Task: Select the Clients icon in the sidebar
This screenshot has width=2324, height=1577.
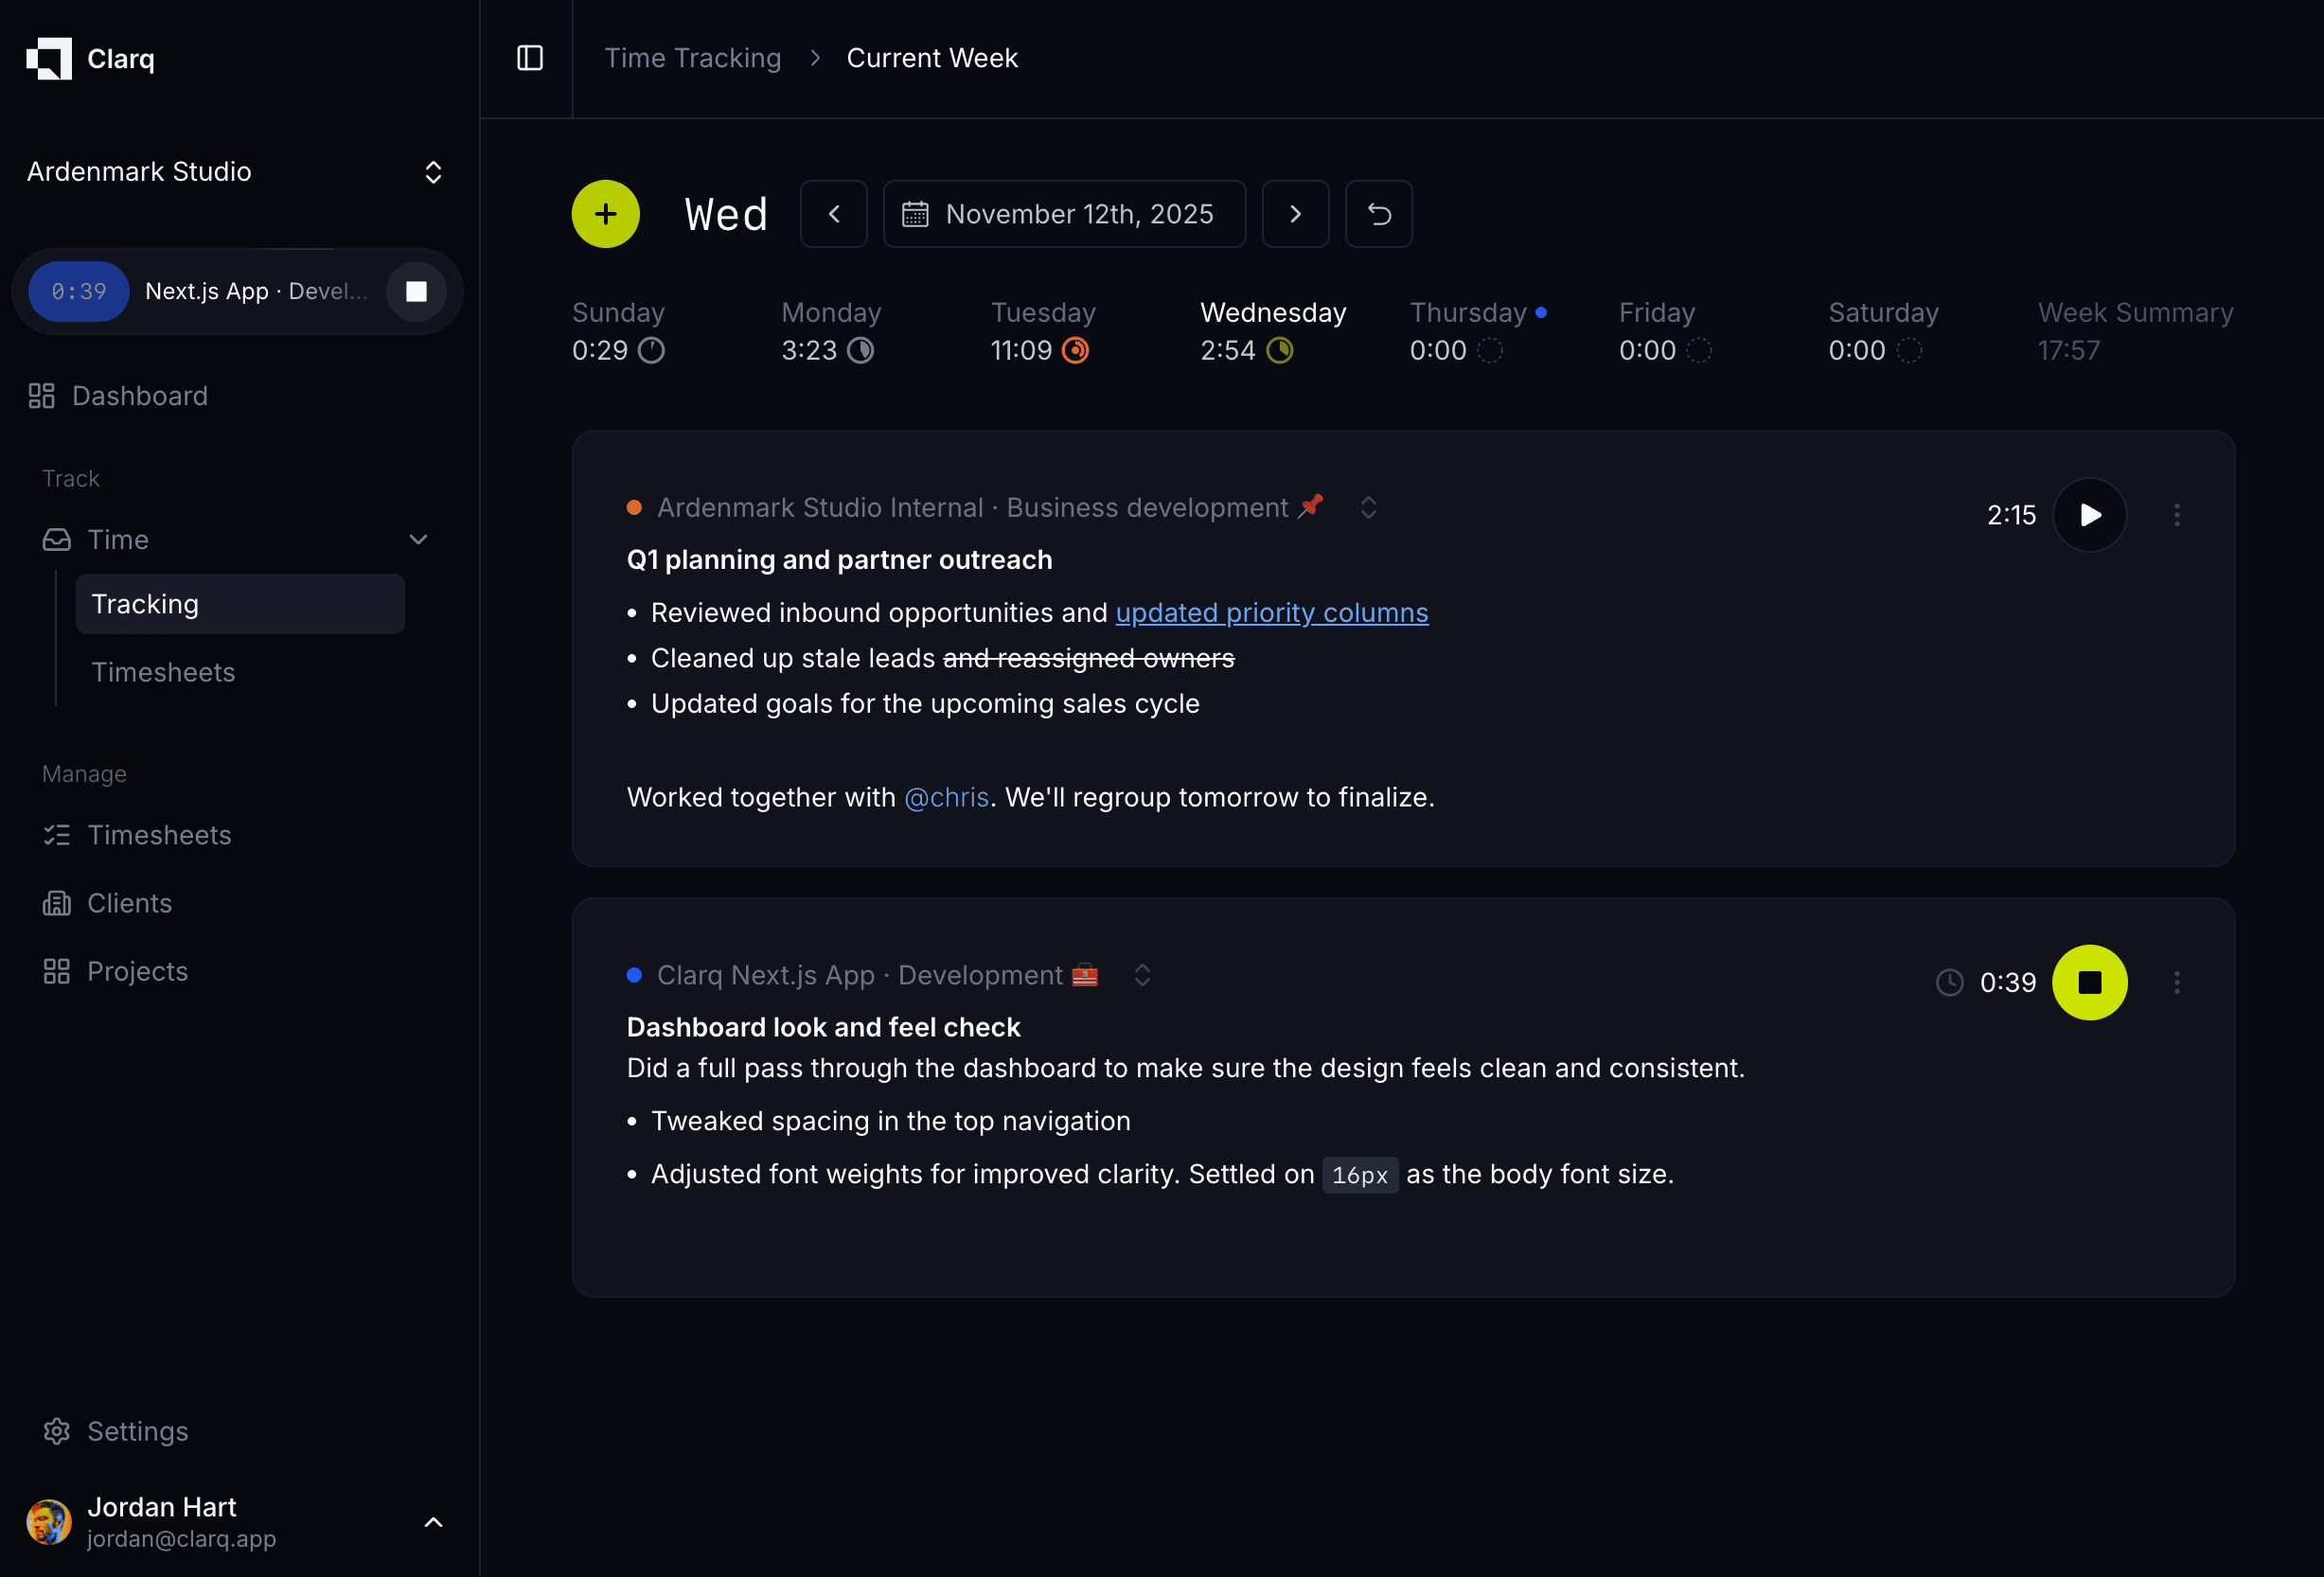Action: point(56,903)
